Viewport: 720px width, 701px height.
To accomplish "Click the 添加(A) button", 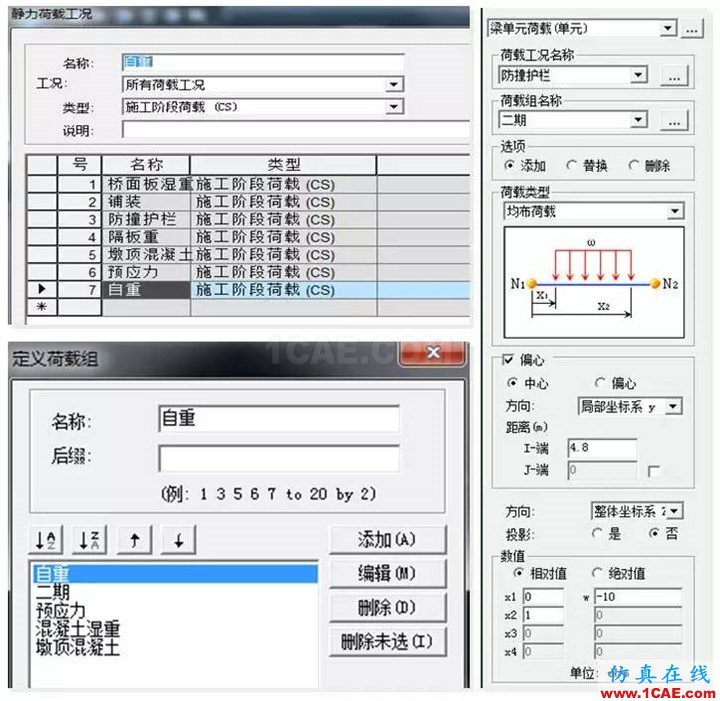I will pos(388,539).
